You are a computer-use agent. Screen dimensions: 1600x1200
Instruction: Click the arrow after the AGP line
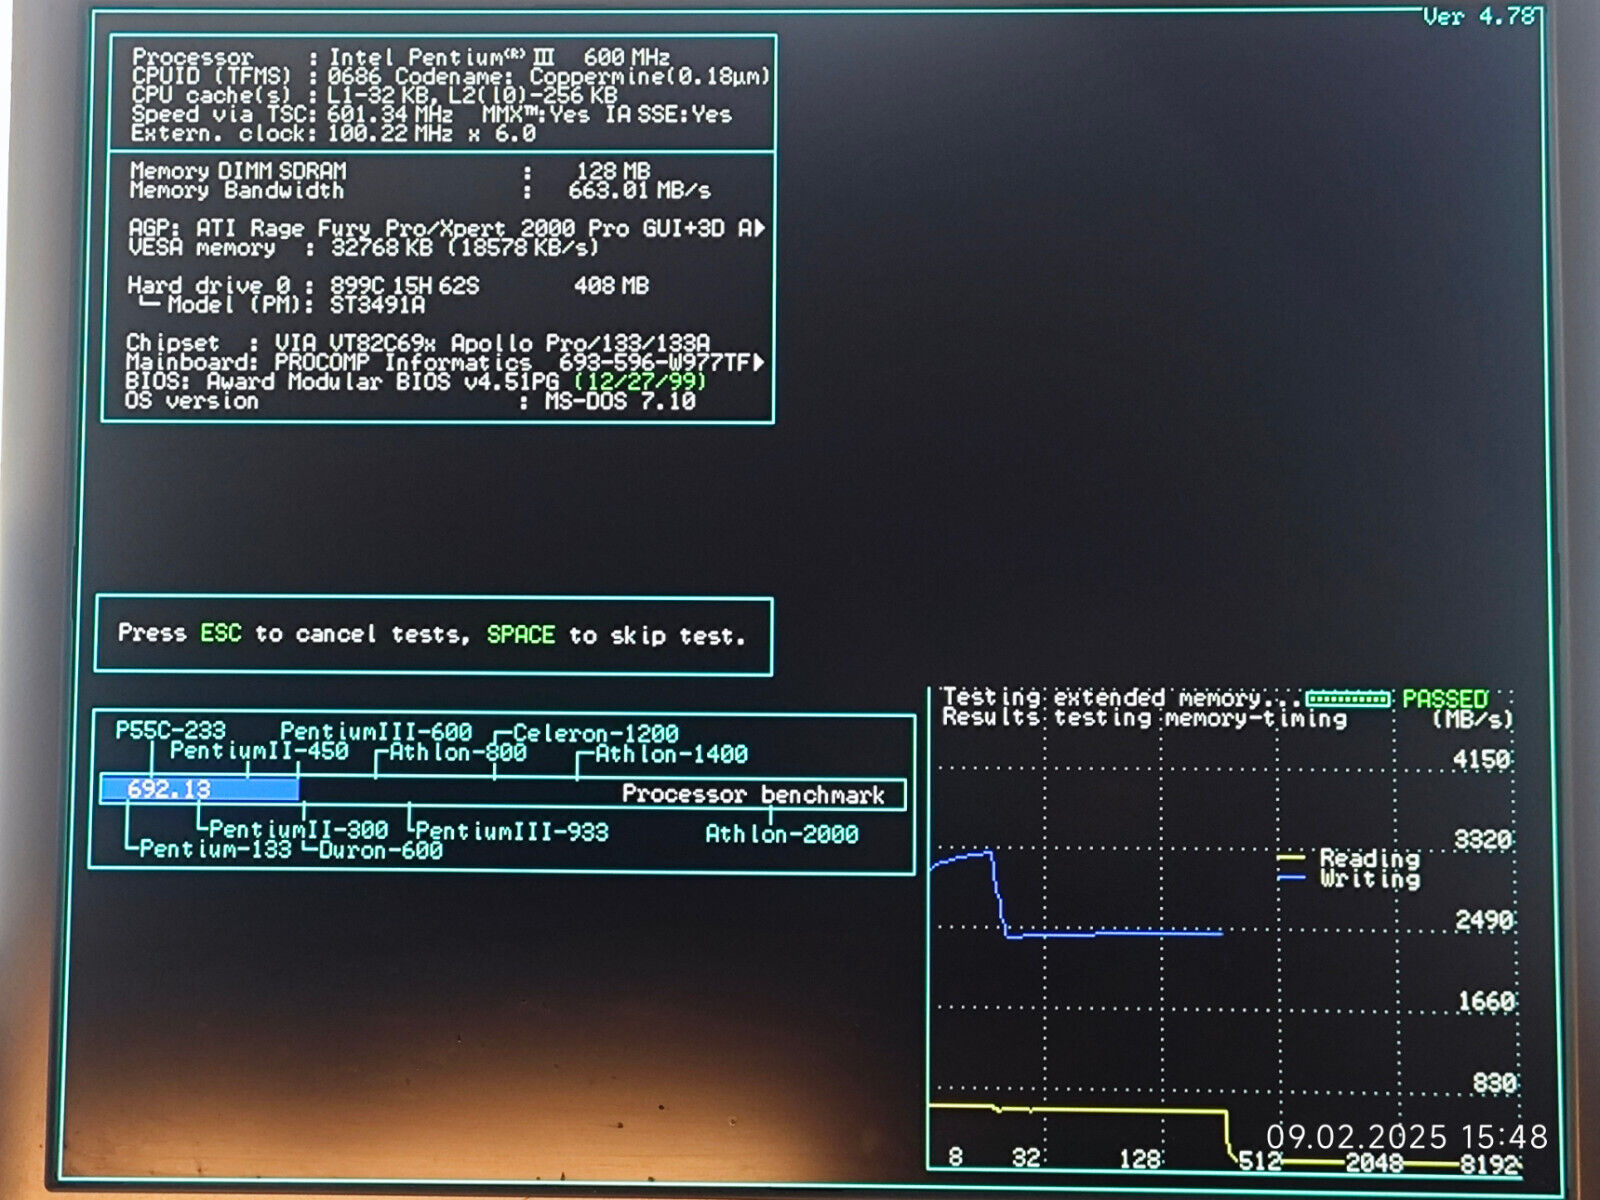tap(760, 228)
